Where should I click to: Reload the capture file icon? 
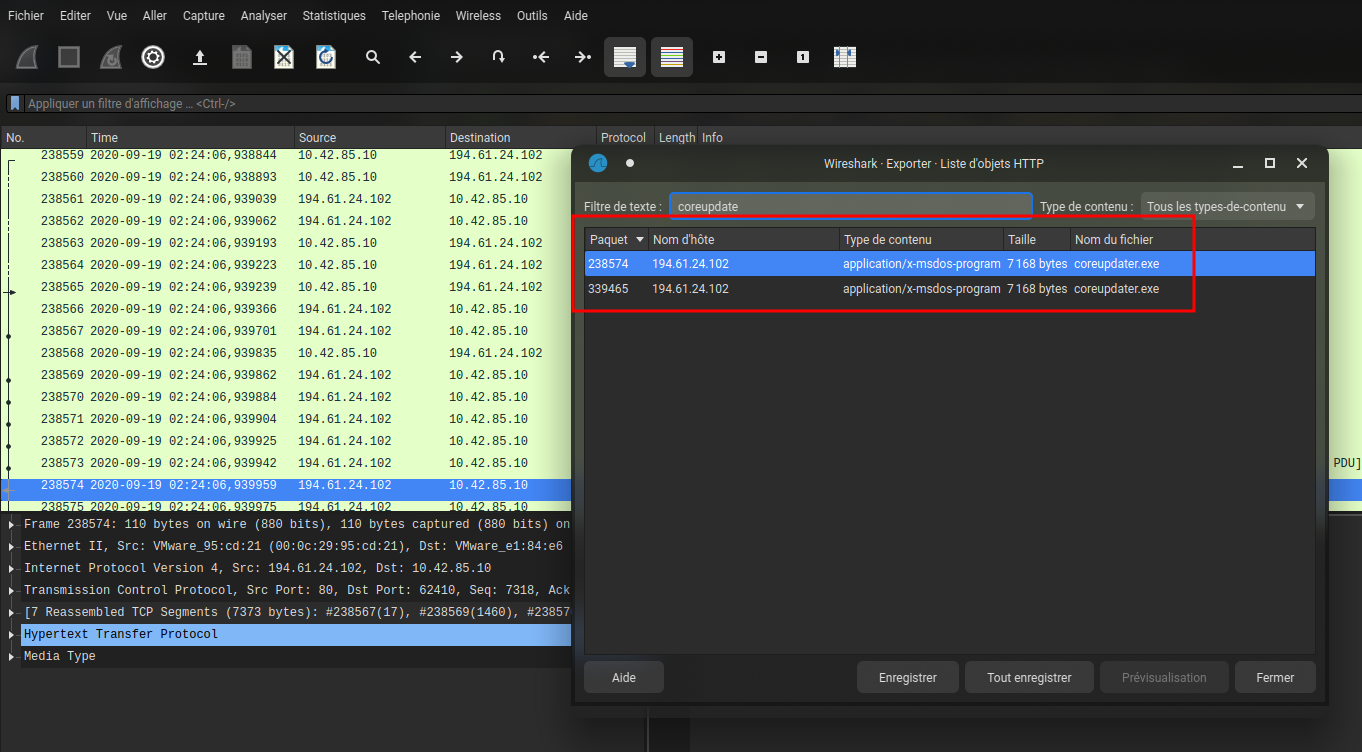pyautogui.click(x=326, y=57)
